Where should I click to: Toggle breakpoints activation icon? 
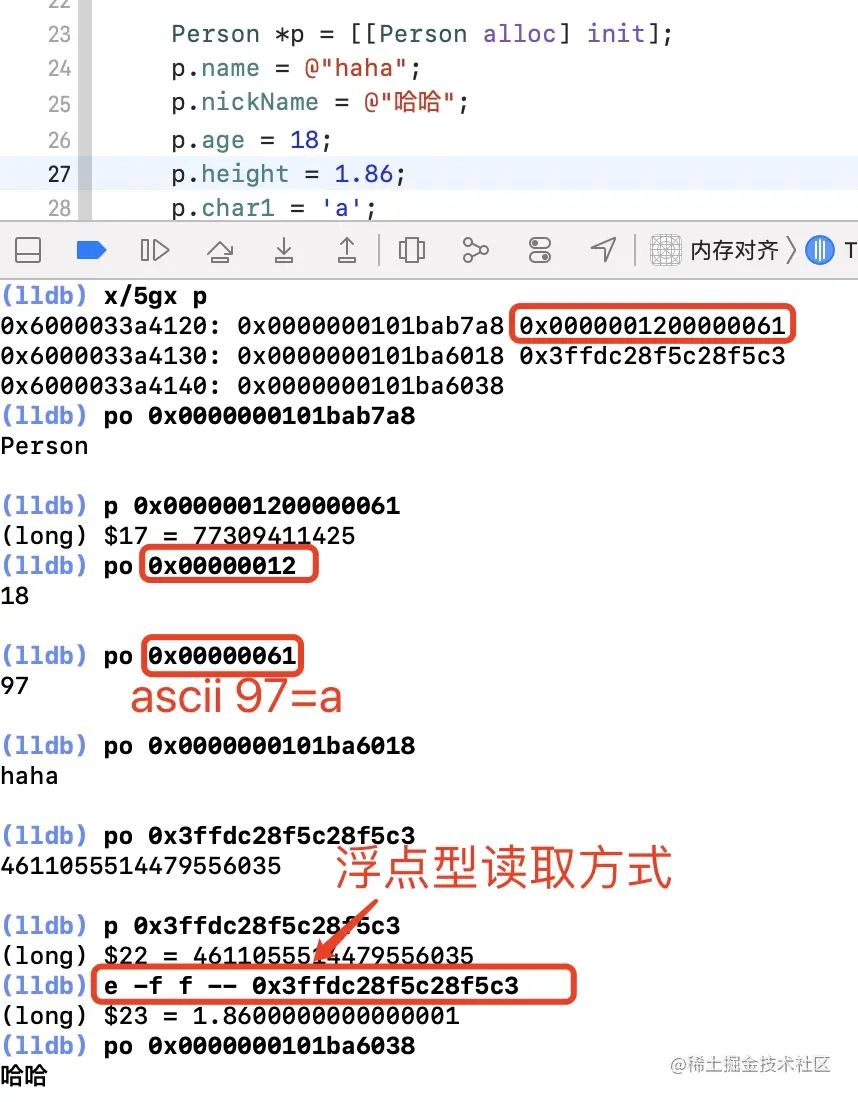pos(91,250)
